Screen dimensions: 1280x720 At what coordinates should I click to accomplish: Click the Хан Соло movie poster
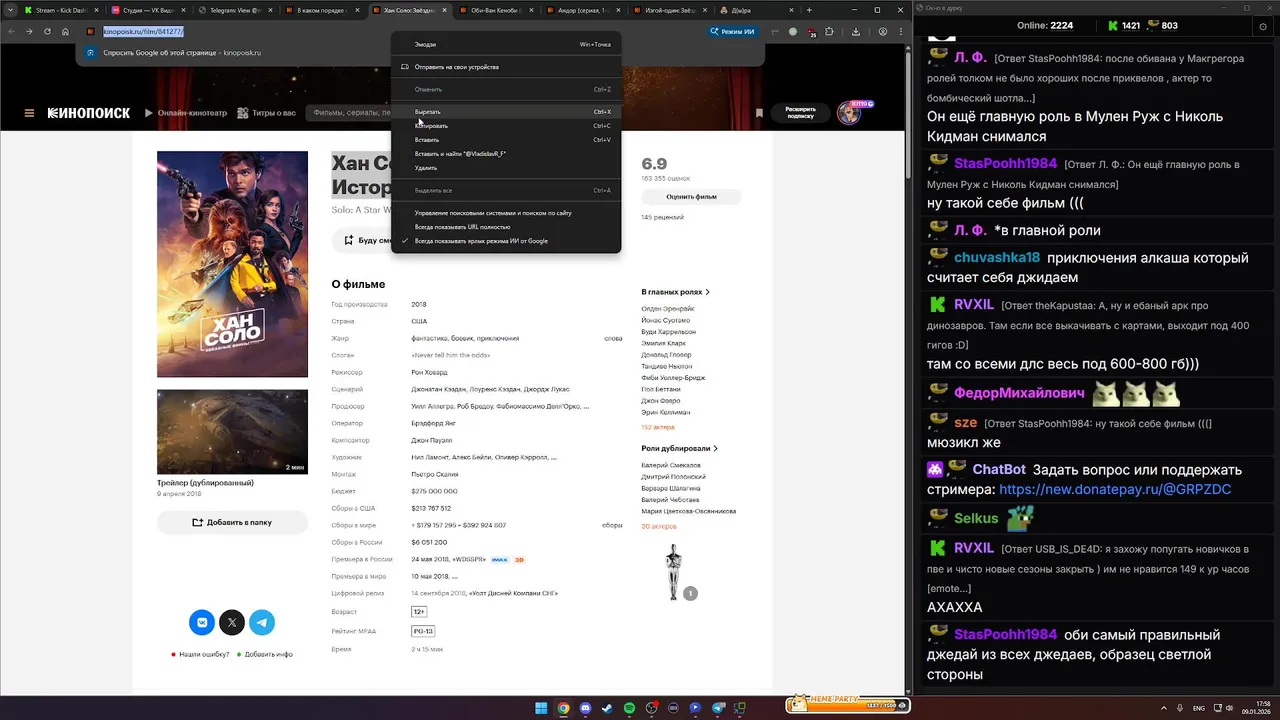(x=232, y=264)
